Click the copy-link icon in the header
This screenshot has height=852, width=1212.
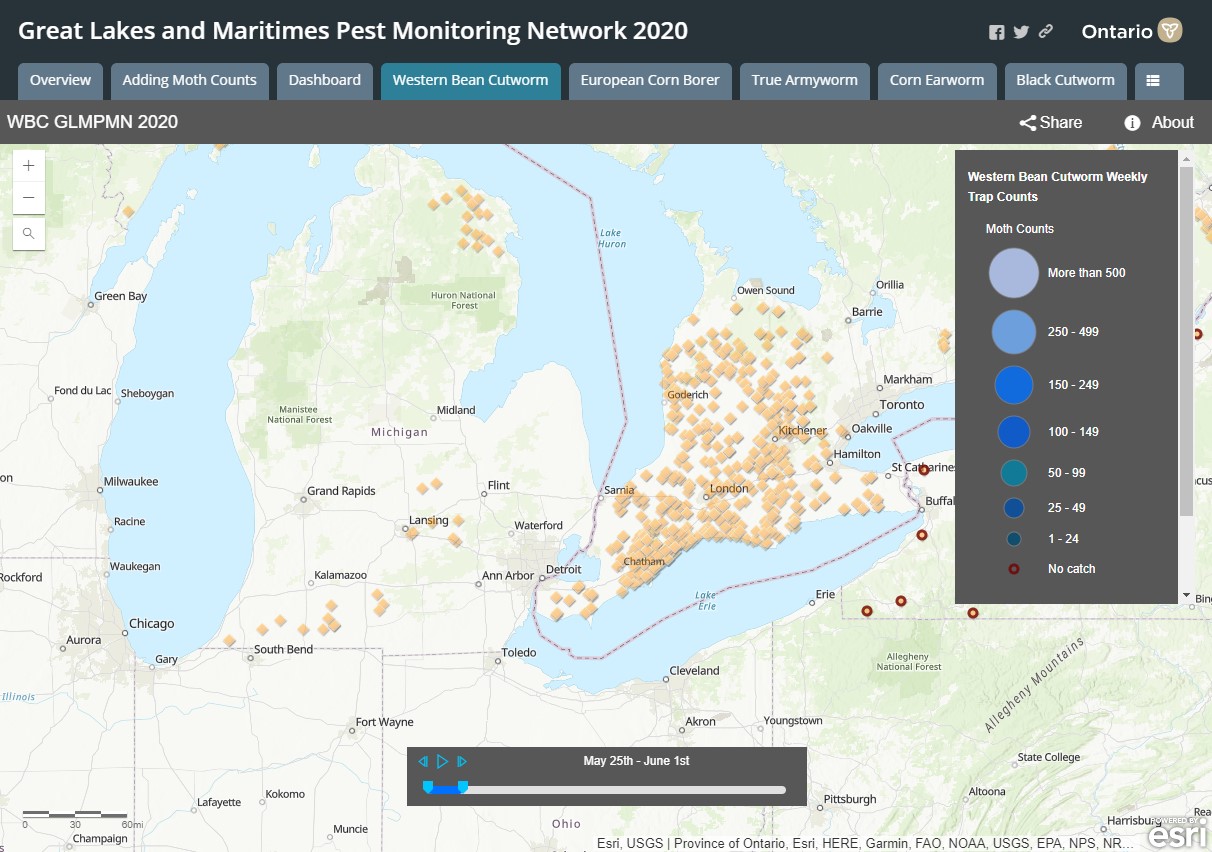[x=1044, y=32]
